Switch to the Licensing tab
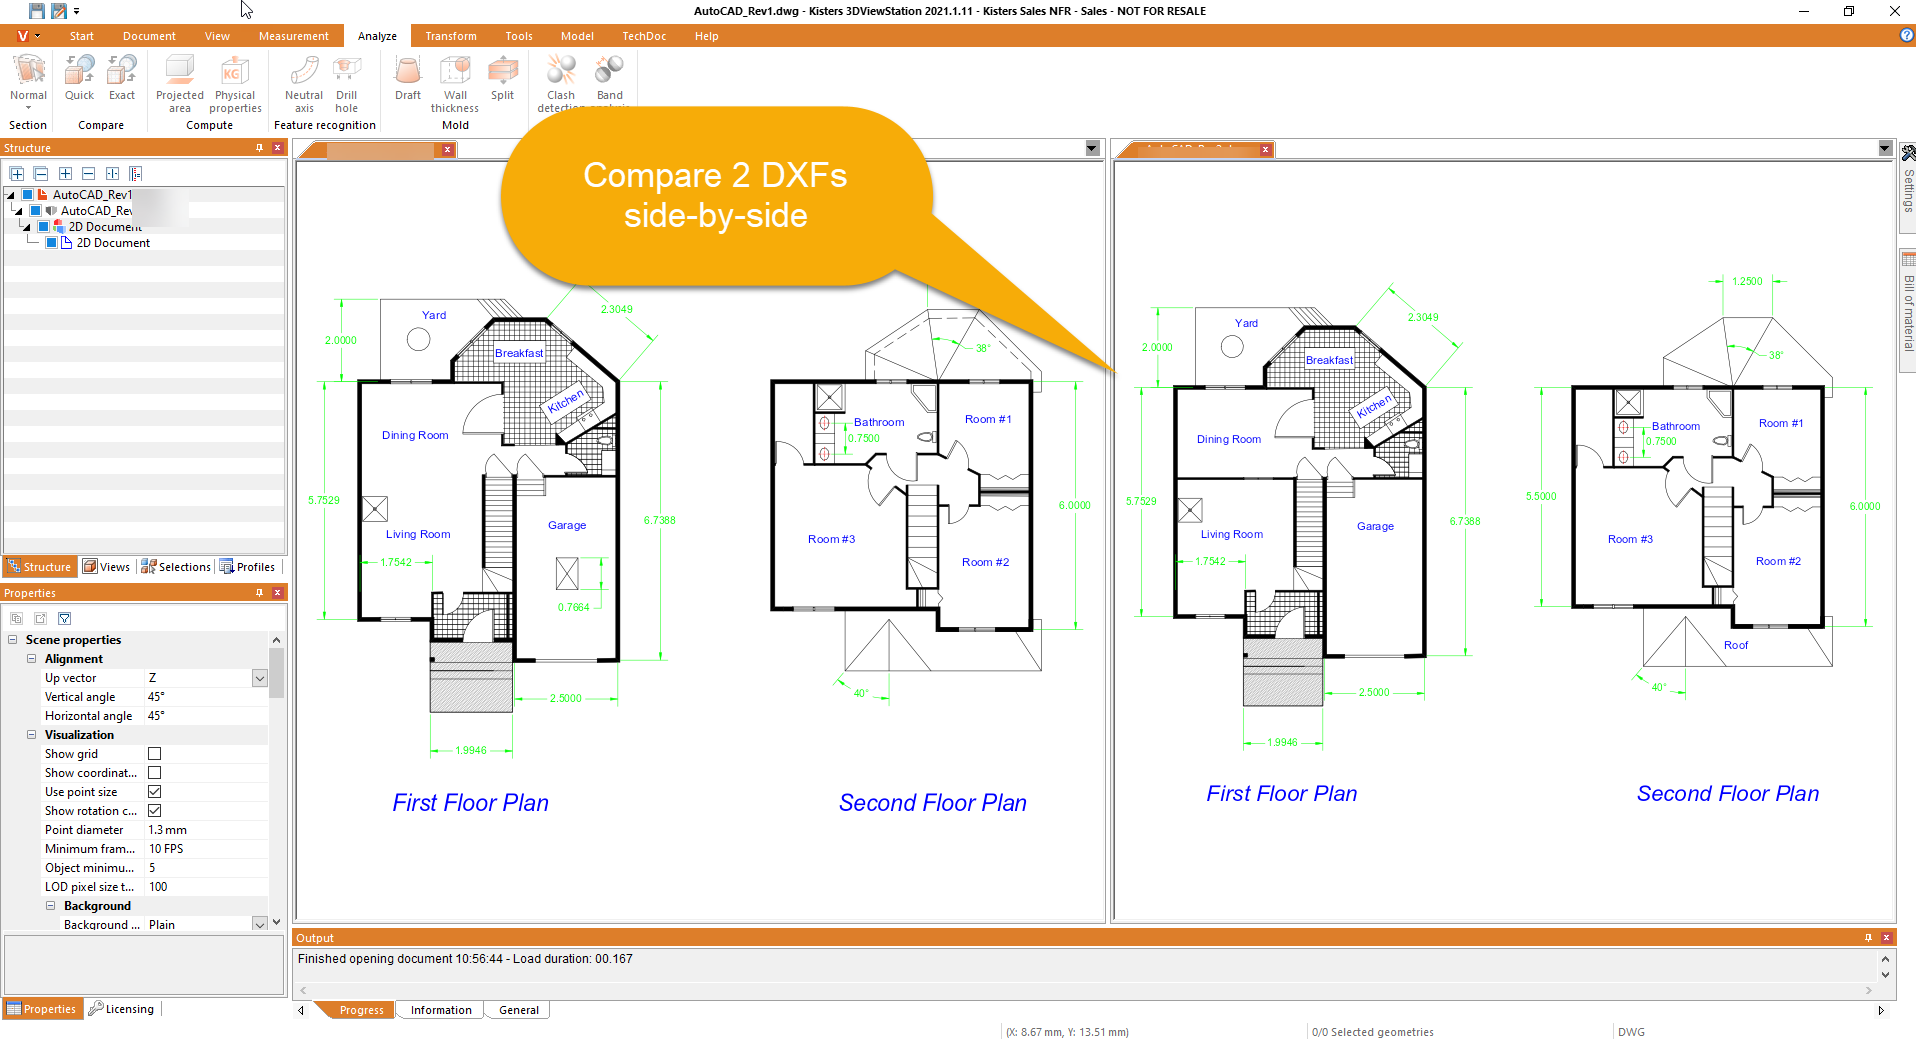The width and height of the screenshot is (1916, 1040). (121, 1009)
